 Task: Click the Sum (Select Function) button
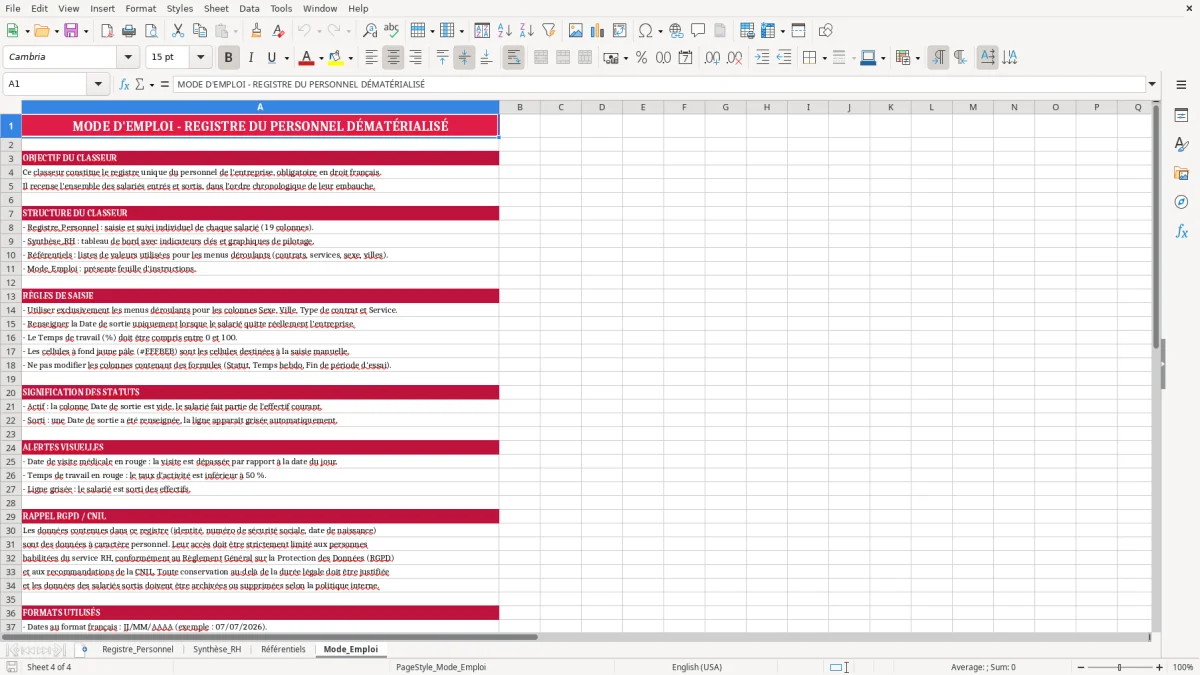(140, 84)
